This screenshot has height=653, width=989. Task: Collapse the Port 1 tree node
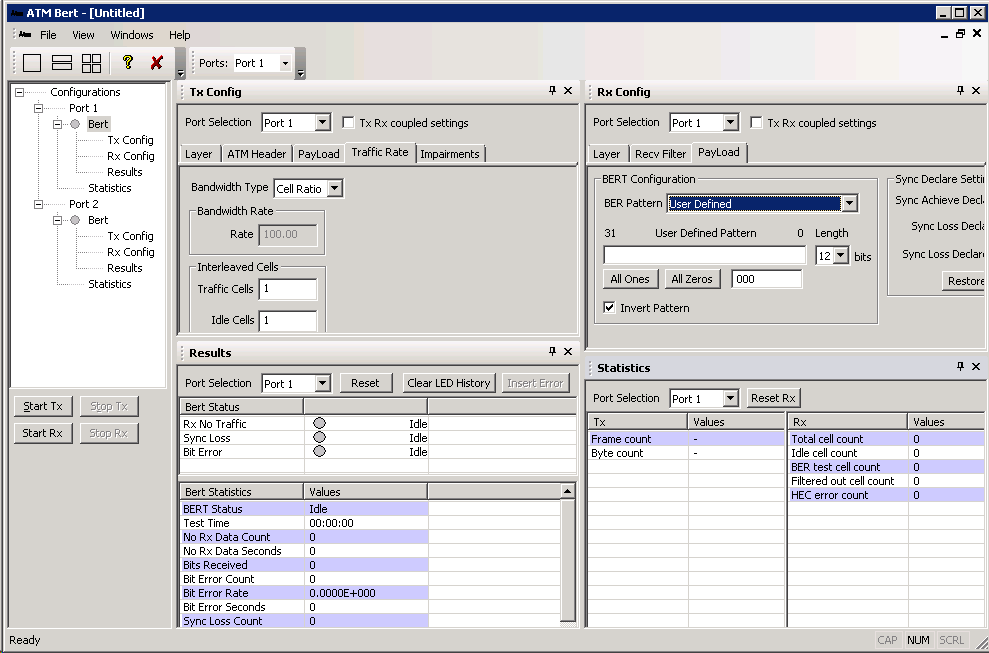(38, 109)
